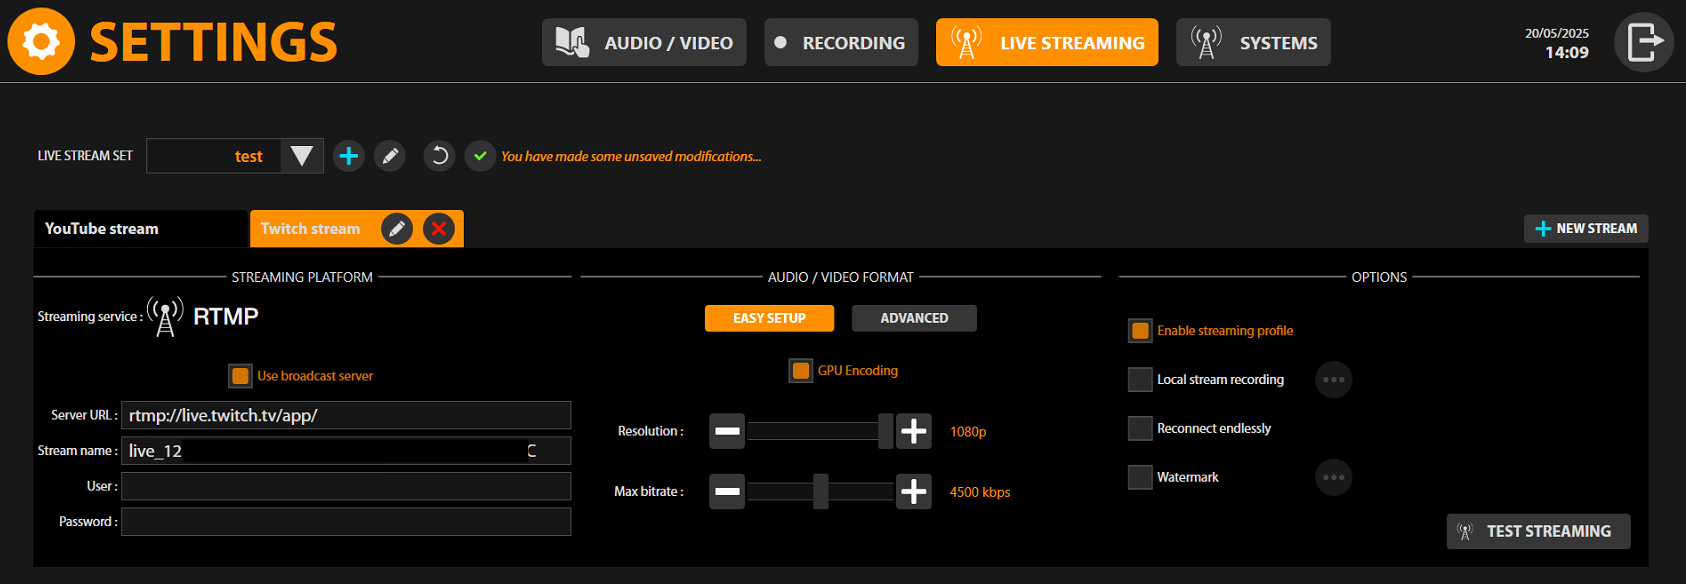Screen dimensions: 1686x584
Task: Click the orange Settings gear icon
Action: (41, 42)
